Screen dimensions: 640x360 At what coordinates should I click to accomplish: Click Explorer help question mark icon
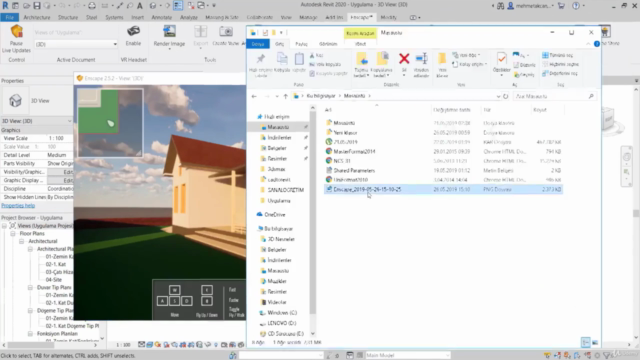[x=597, y=44]
